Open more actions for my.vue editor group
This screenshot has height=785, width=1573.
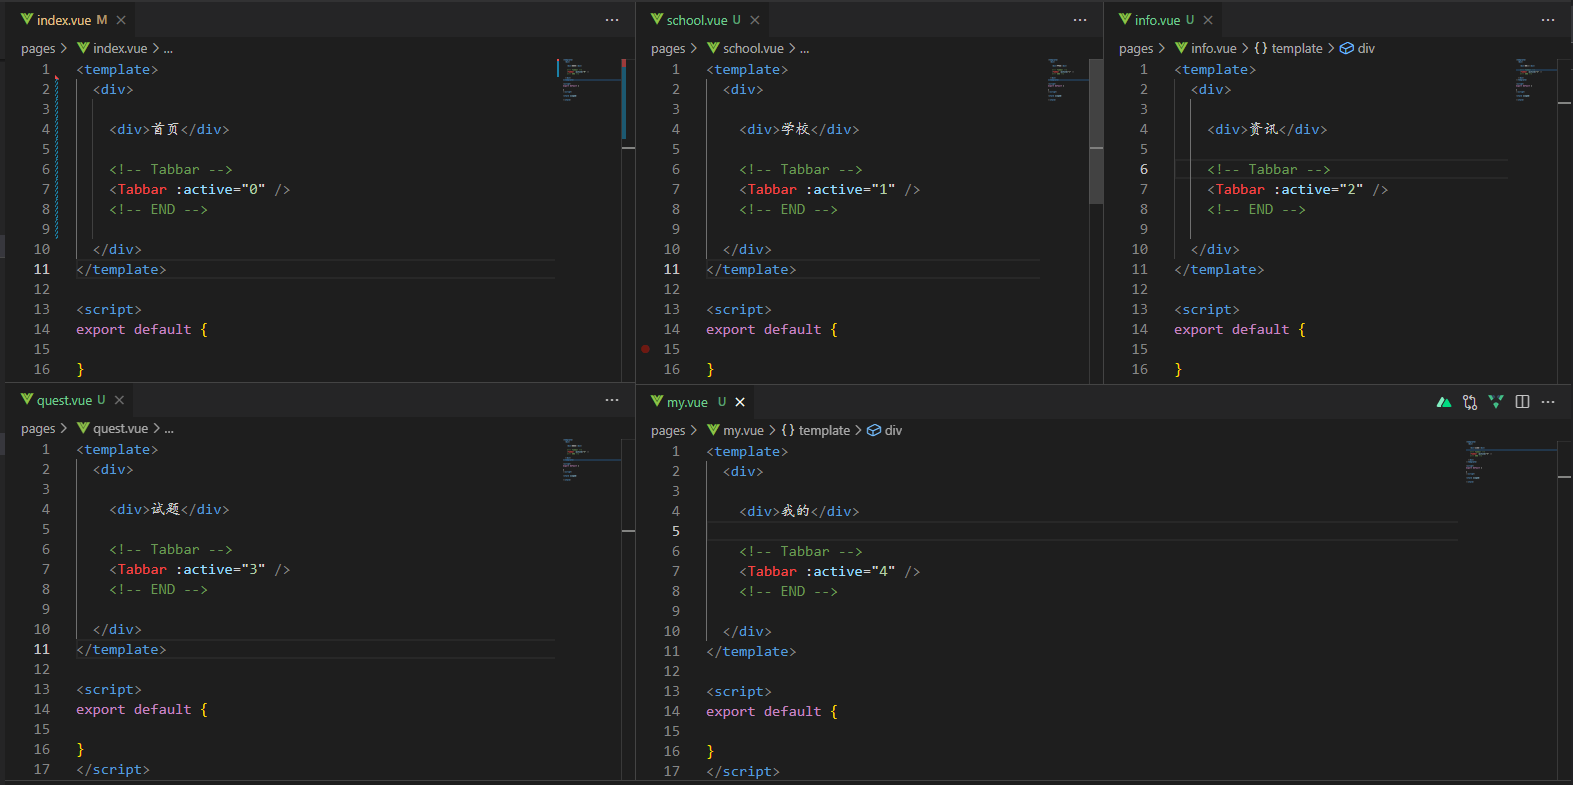point(1548,402)
